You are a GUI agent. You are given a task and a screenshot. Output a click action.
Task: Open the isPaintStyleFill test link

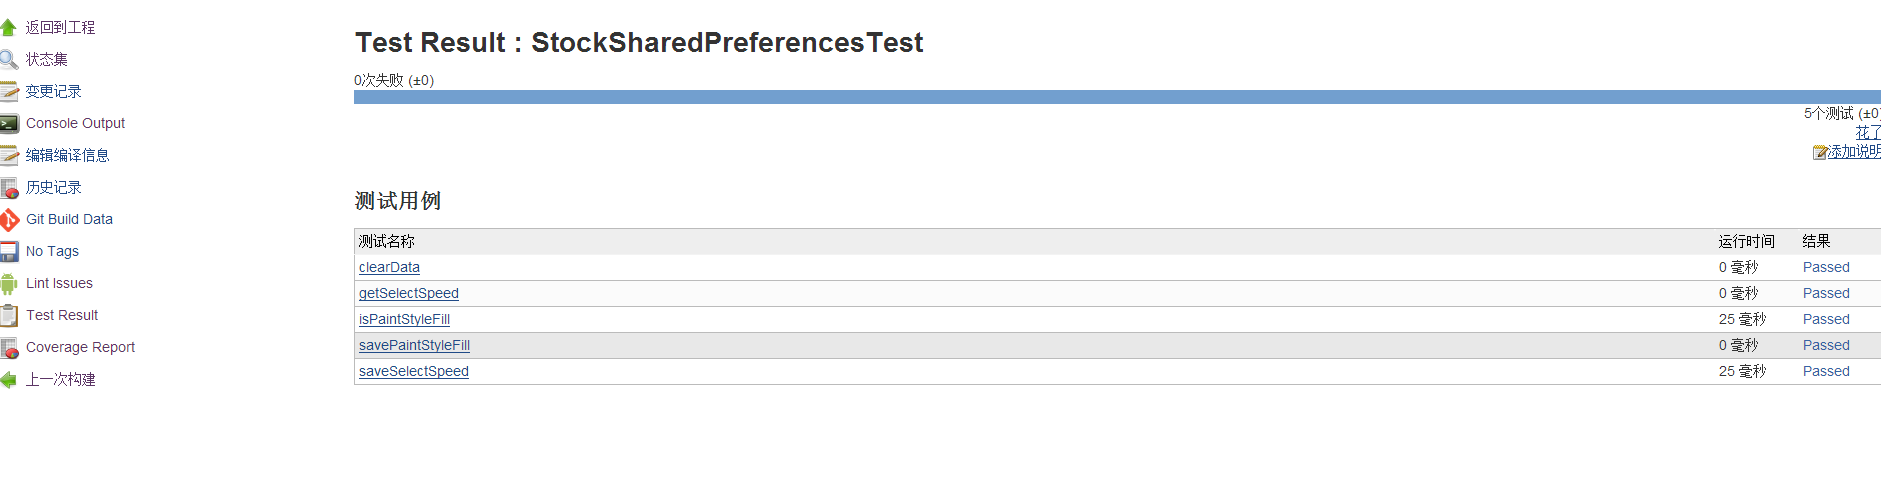(x=404, y=319)
